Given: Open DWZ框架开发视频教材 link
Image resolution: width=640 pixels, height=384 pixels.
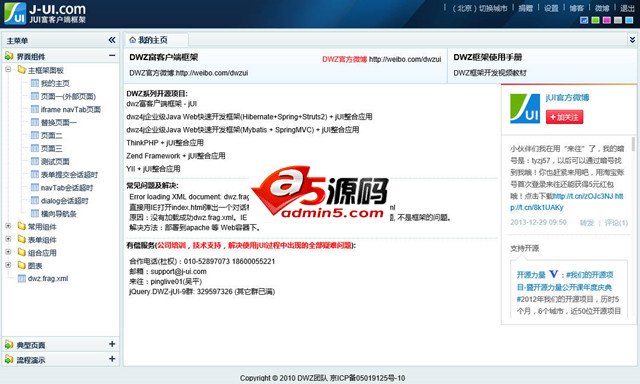Looking at the screenshot, I should [490, 73].
